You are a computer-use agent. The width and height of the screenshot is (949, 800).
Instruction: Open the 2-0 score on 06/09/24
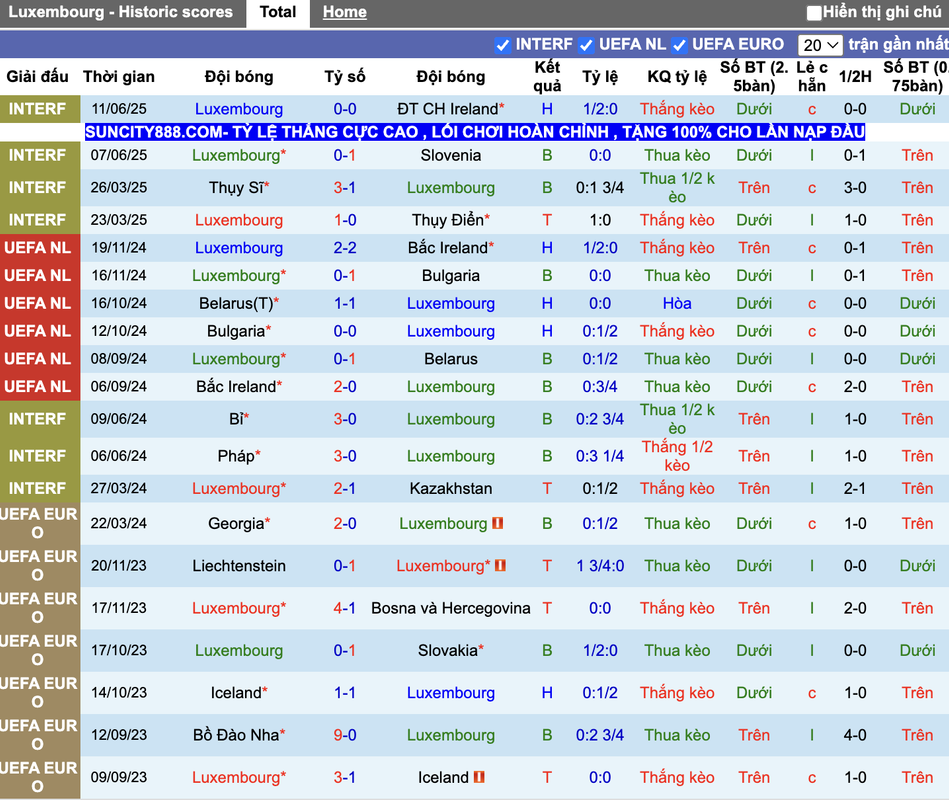[345, 387]
